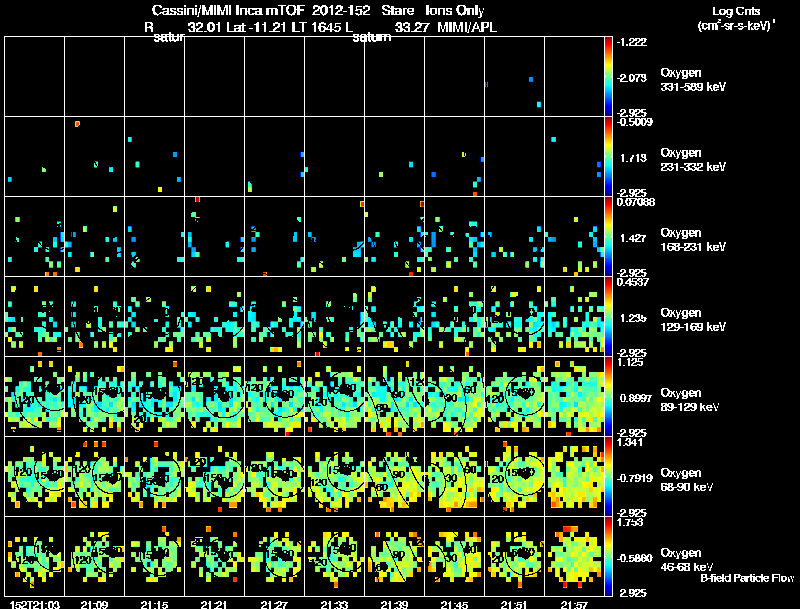Select the 21:03 thumbnail in 89-129 keV row
The height and width of the screenshot is (609, 800).
35,396
